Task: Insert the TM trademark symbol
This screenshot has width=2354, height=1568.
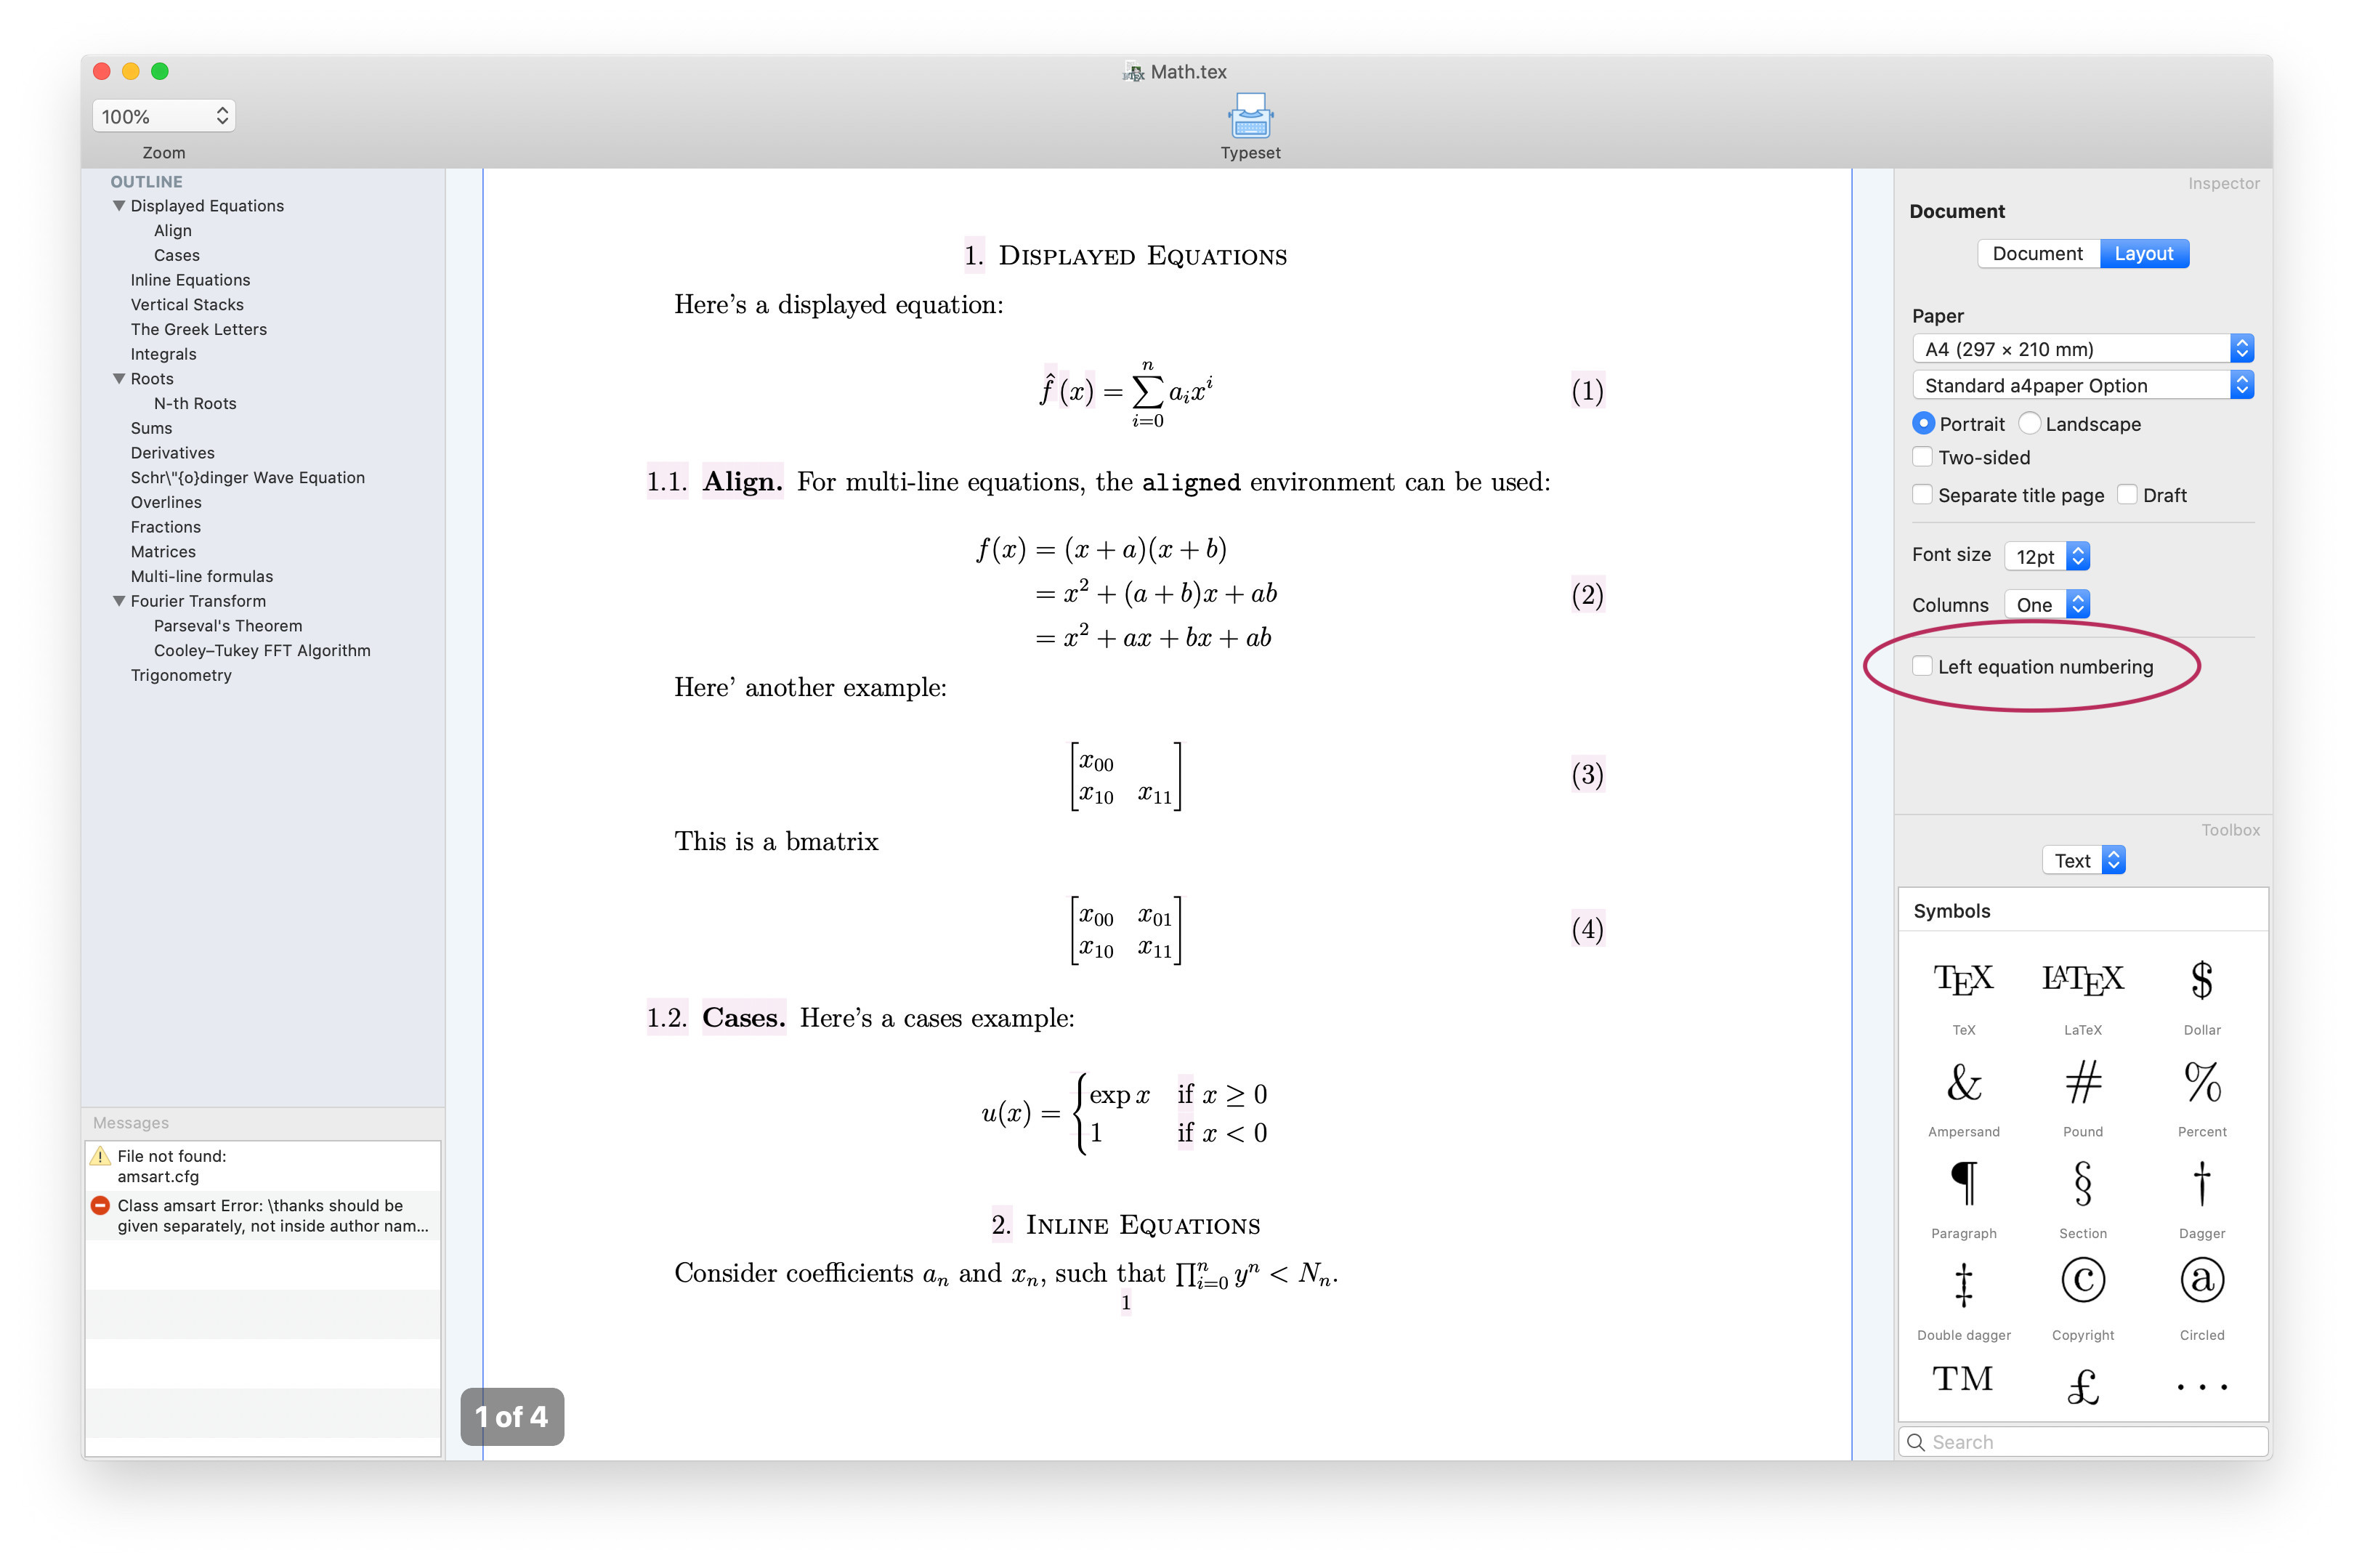Action: [1962, 1380]
